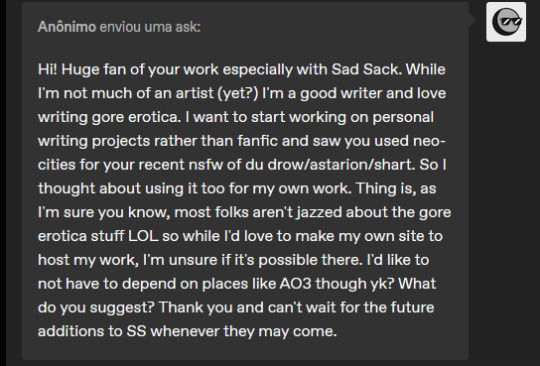The image size is (540, 366).
Task: Click 'AO3' in the ask text
Action: pos(295,284)
